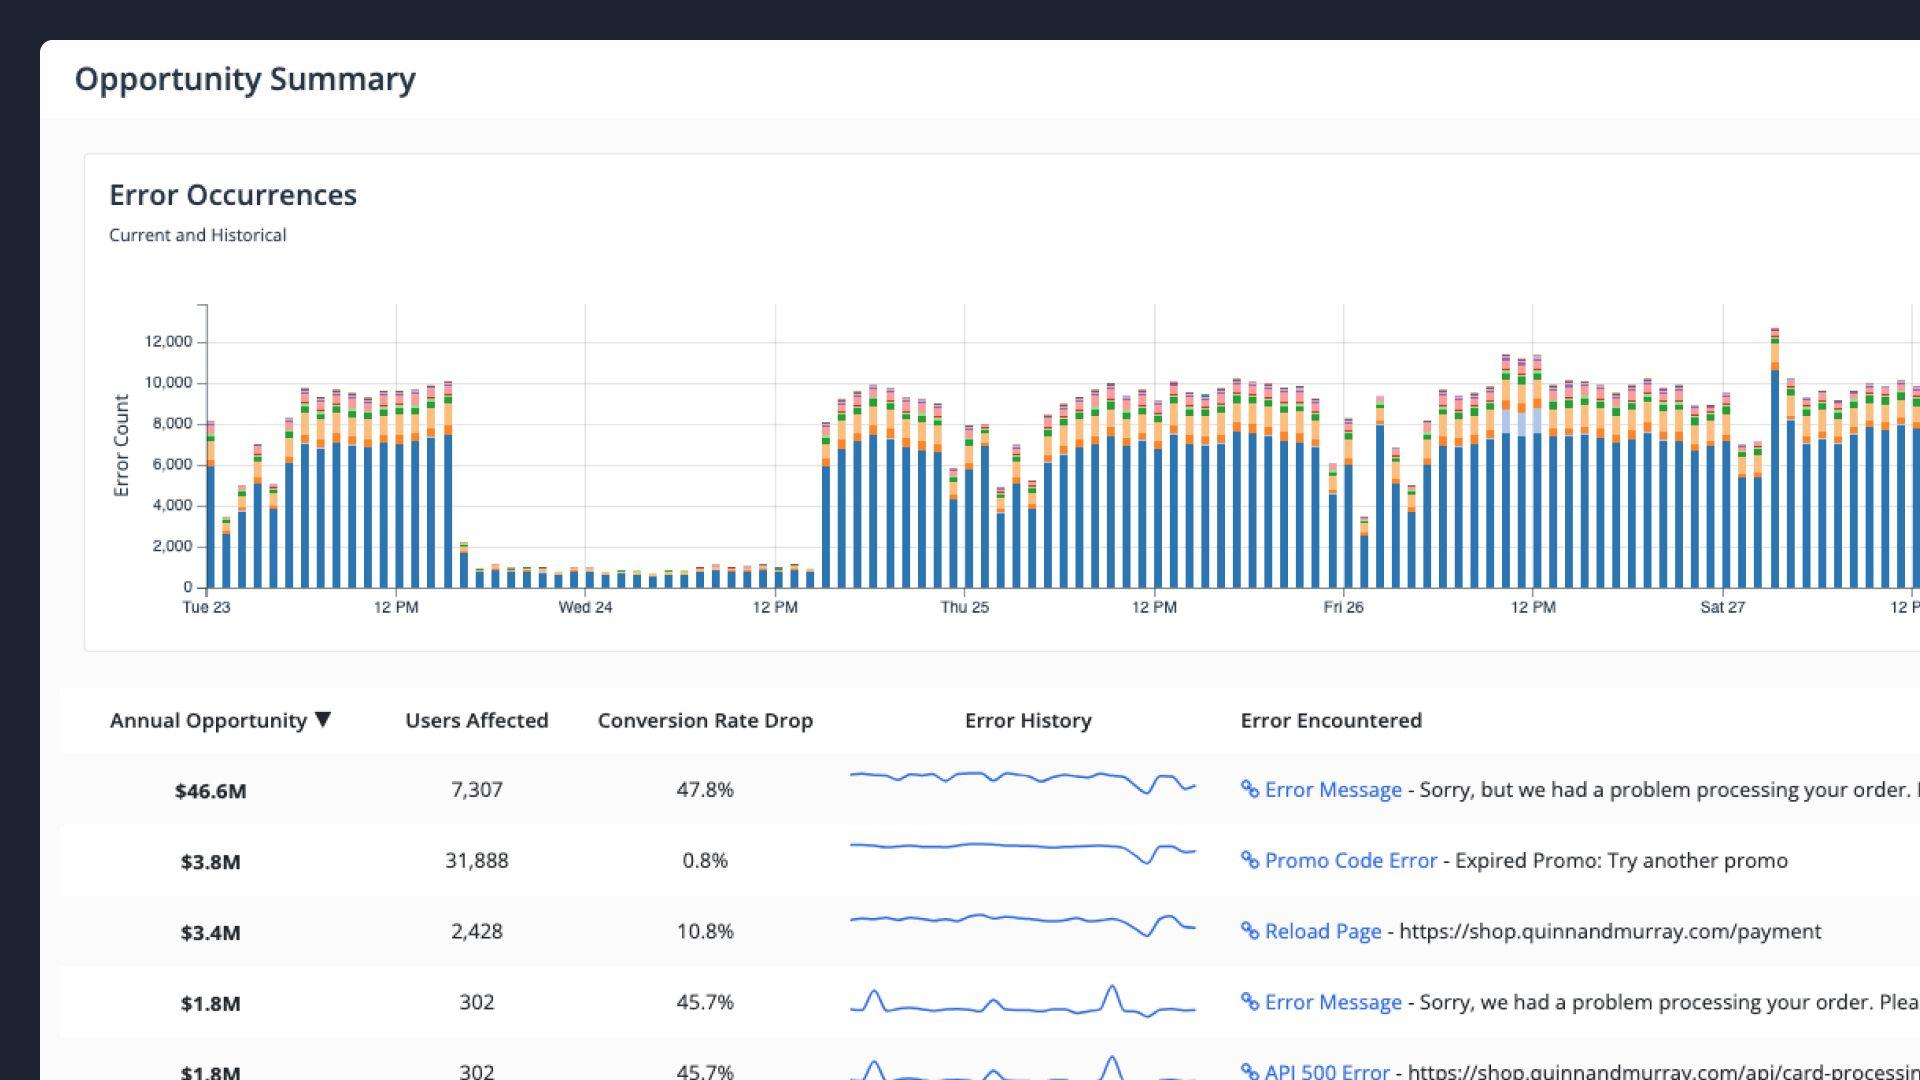Click the Expired Promo error description
Viewport: 1920px width, 1080px height.
(1621, 860)
